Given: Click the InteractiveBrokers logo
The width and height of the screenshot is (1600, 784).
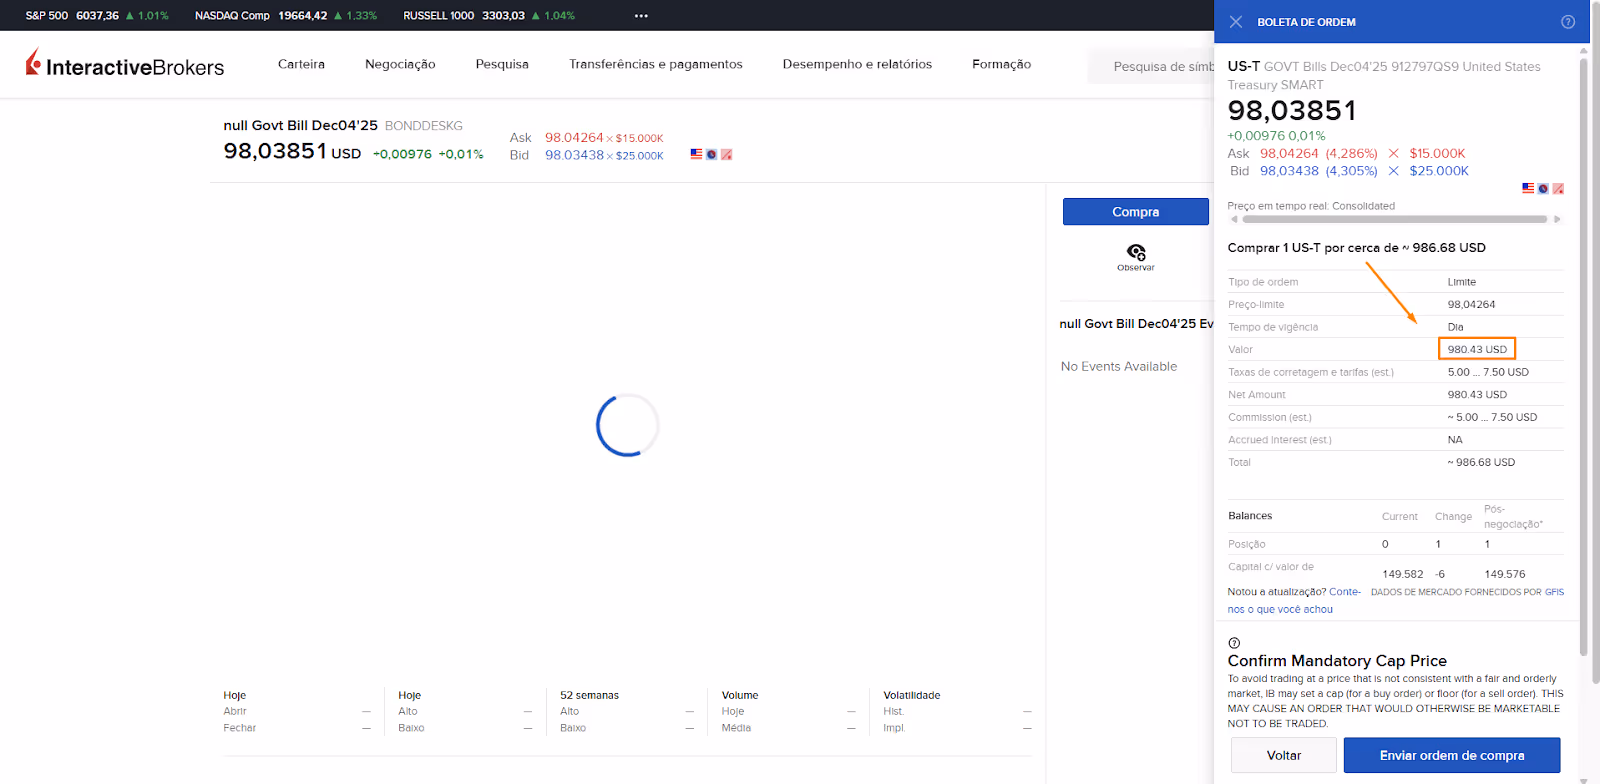Looking at the screenshot, I should tap(125, 64).
